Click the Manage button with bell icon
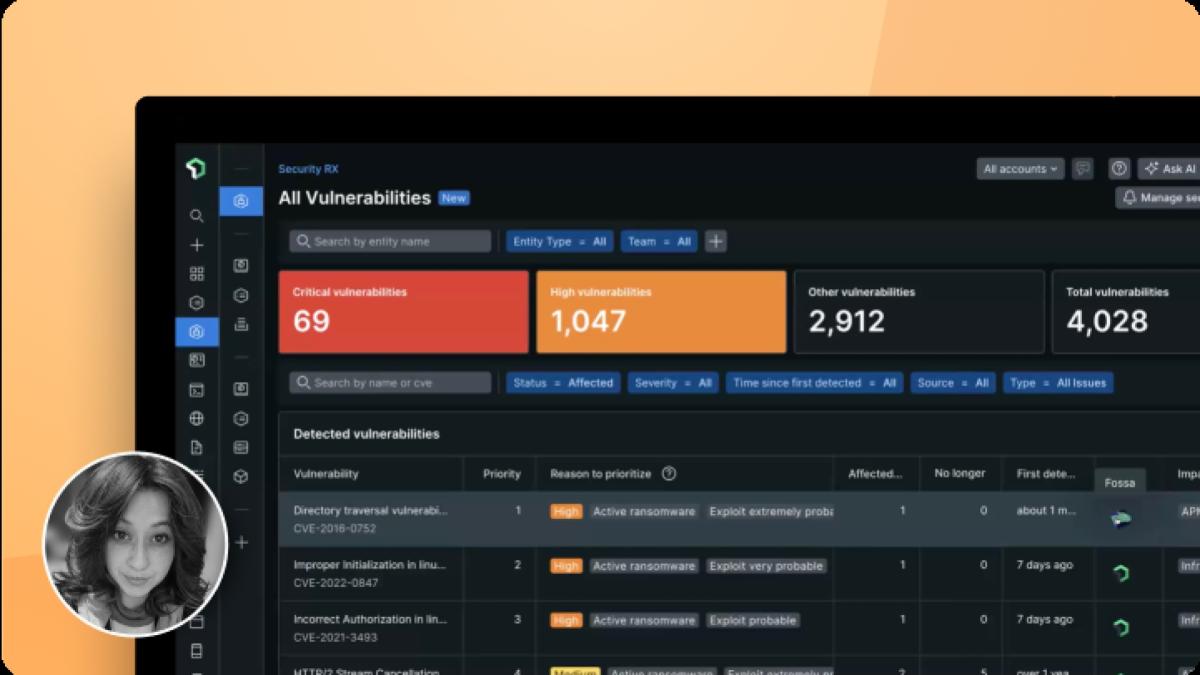Viewport: 1200px width, 675px height. tap(1158, 198)
